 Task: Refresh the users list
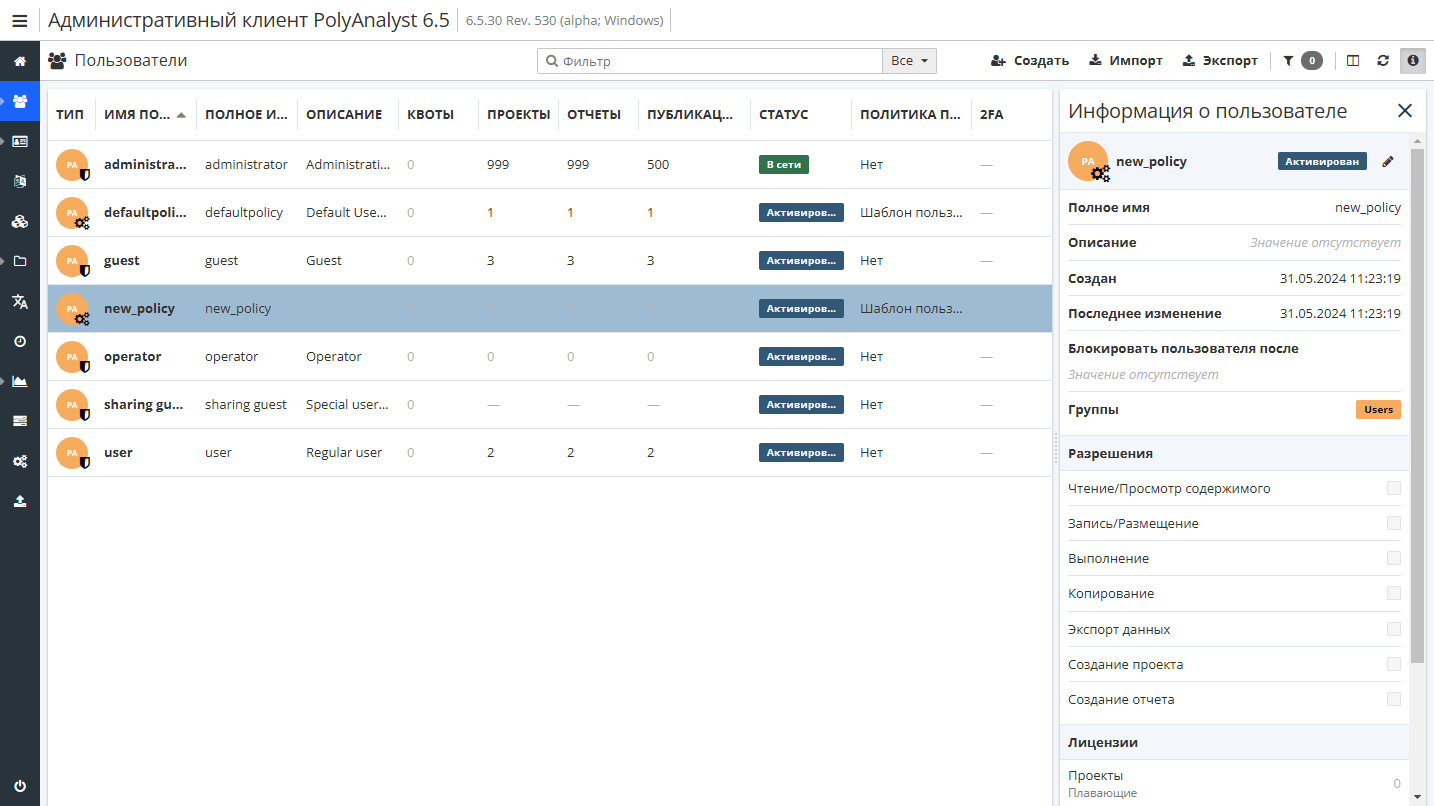tap(1383, 61)
